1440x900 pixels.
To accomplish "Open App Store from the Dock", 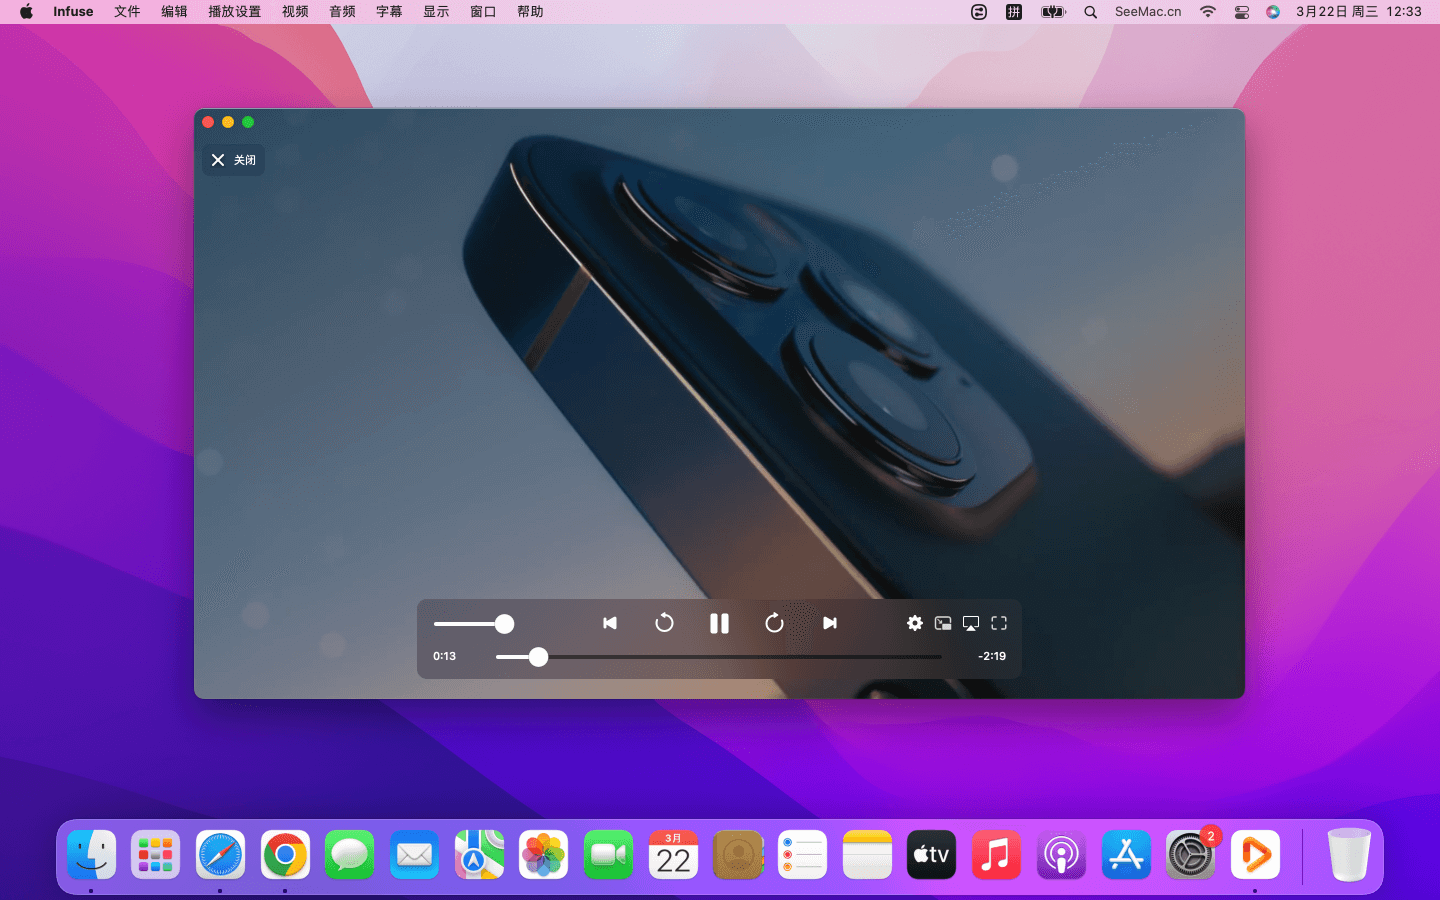I will (x=1126, y=855).
